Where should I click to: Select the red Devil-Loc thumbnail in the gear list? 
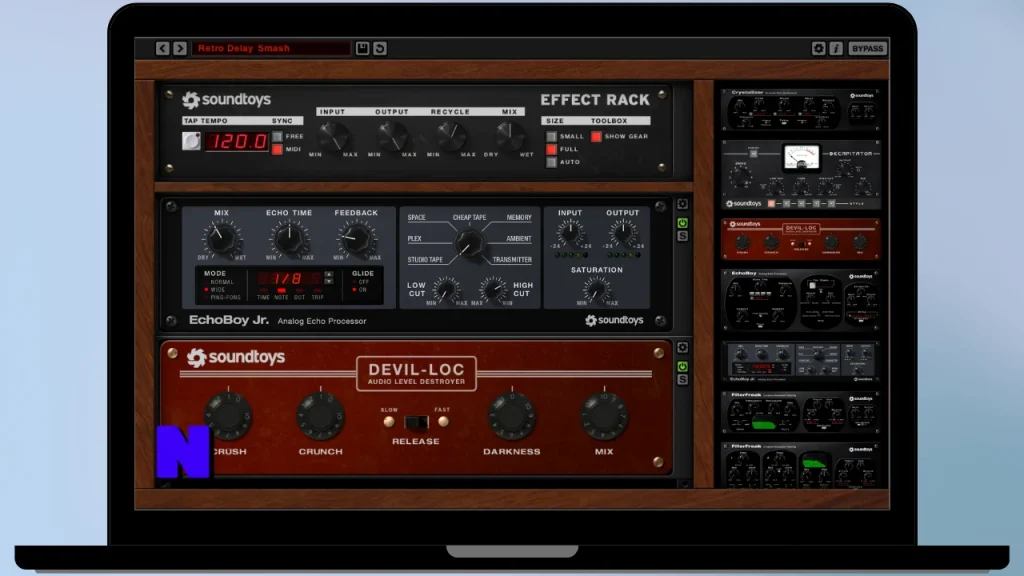coord(801,239)
